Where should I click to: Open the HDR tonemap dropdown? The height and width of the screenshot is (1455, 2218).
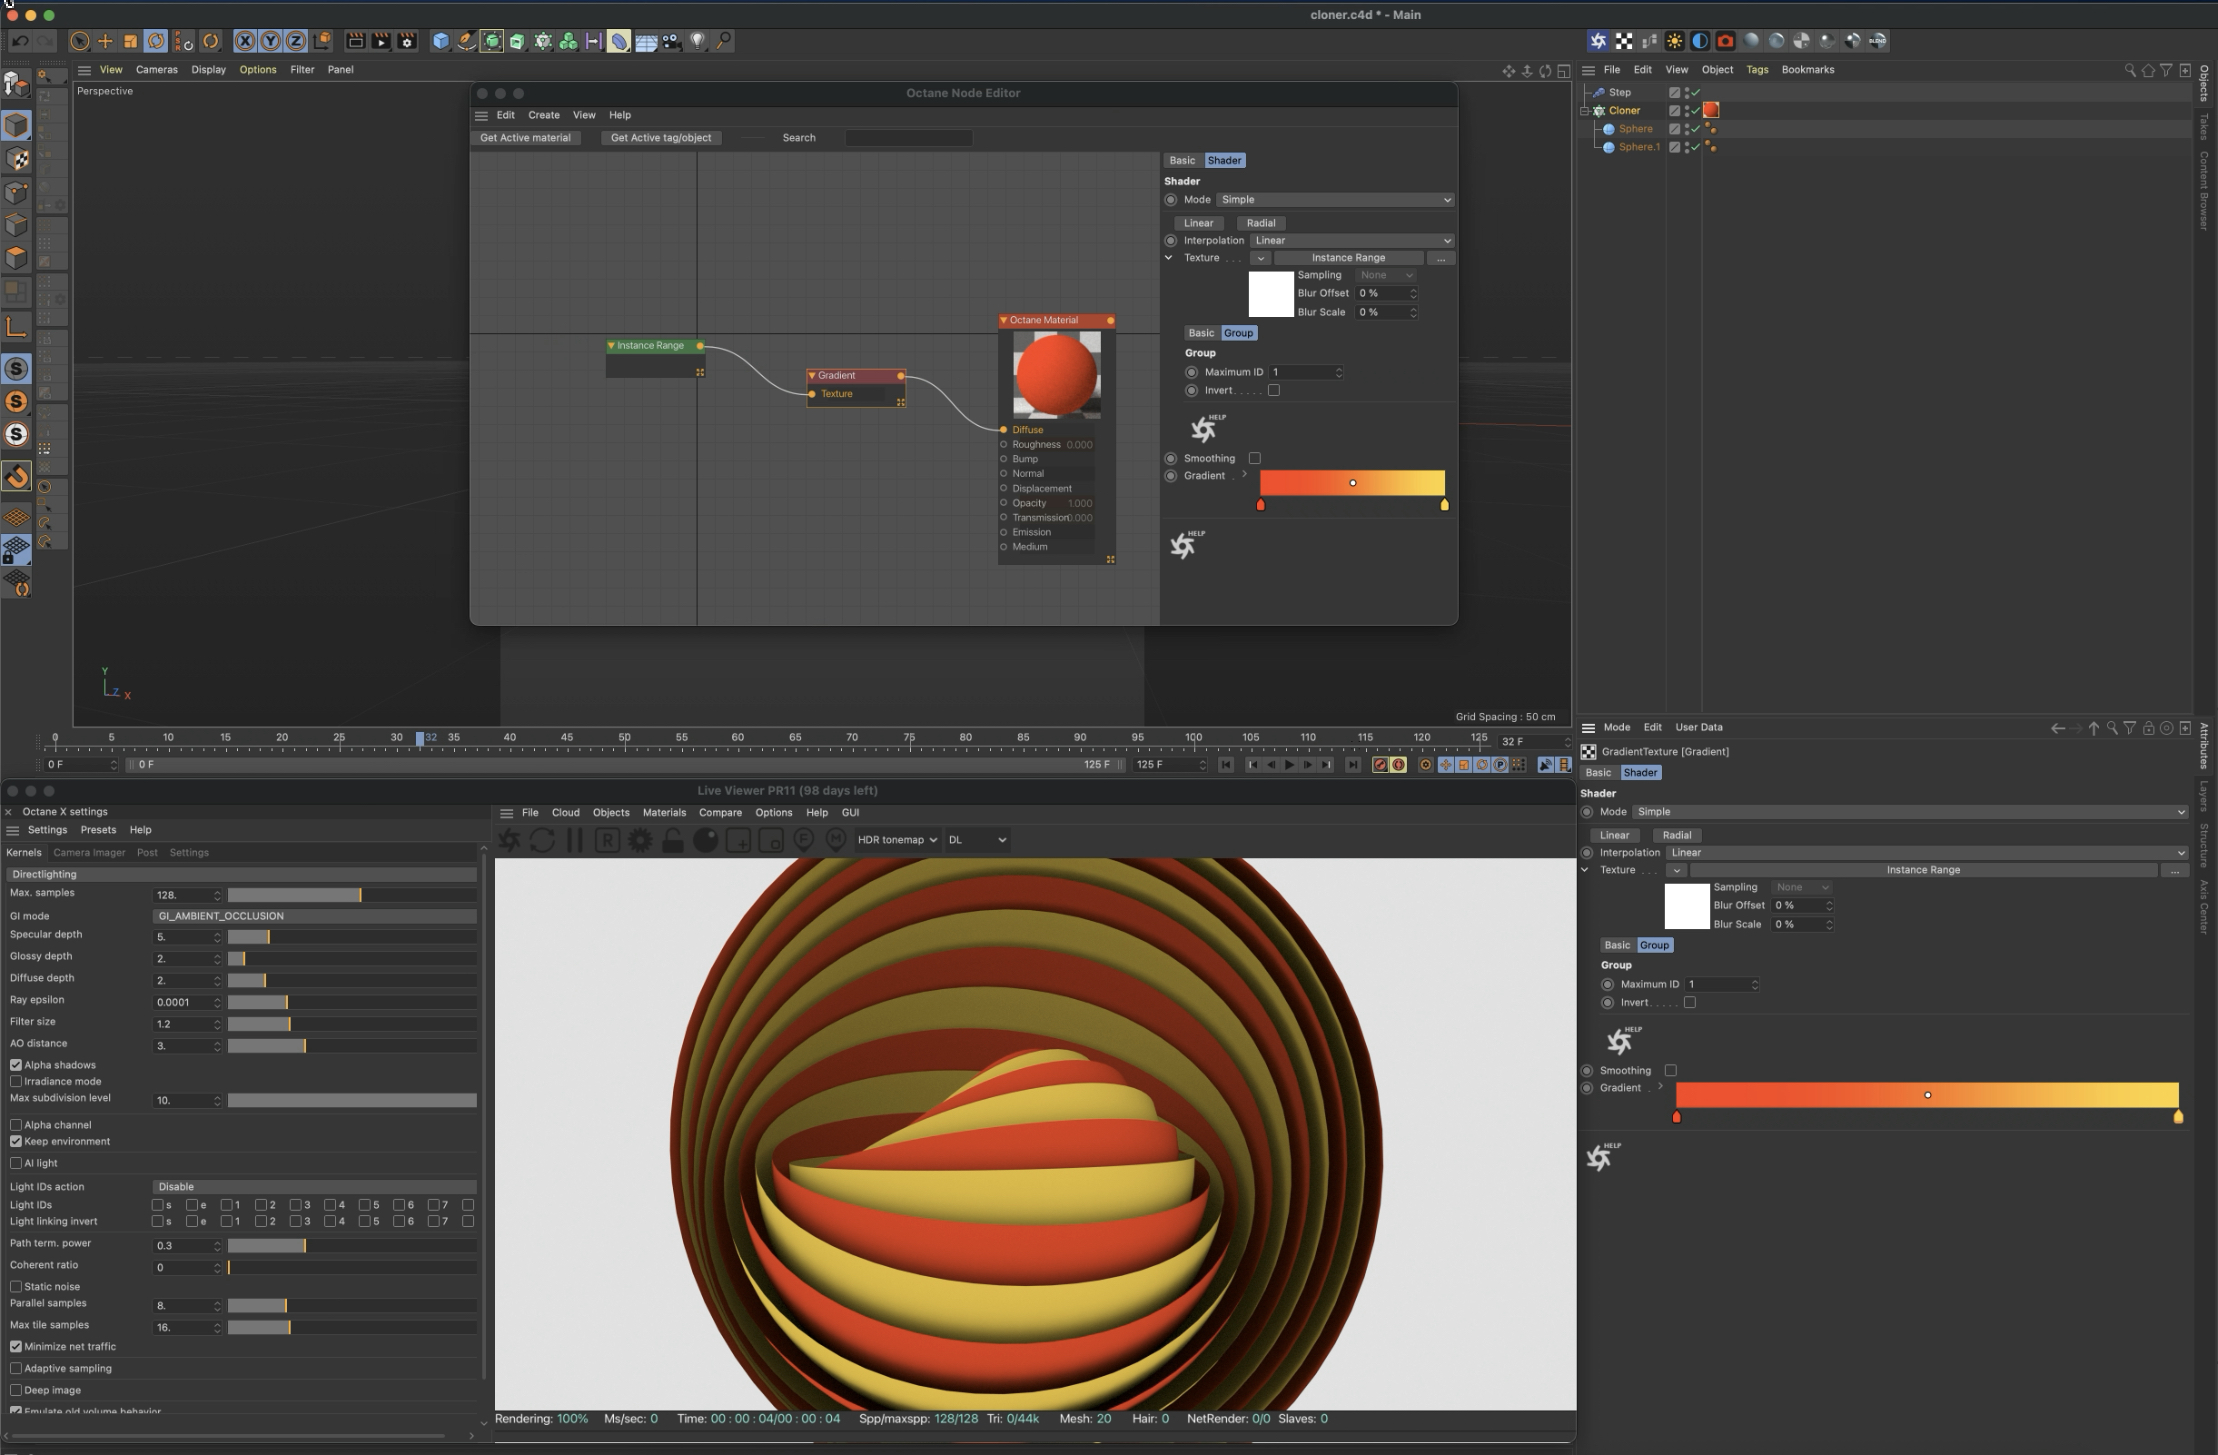tap(897, 840)
